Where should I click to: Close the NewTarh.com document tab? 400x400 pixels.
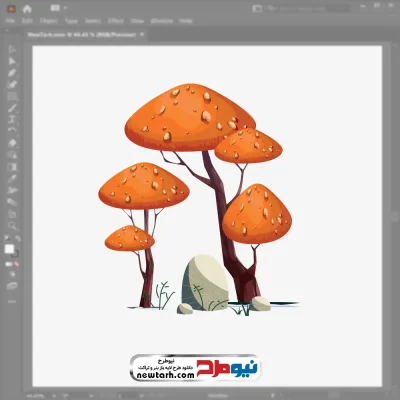142,34
